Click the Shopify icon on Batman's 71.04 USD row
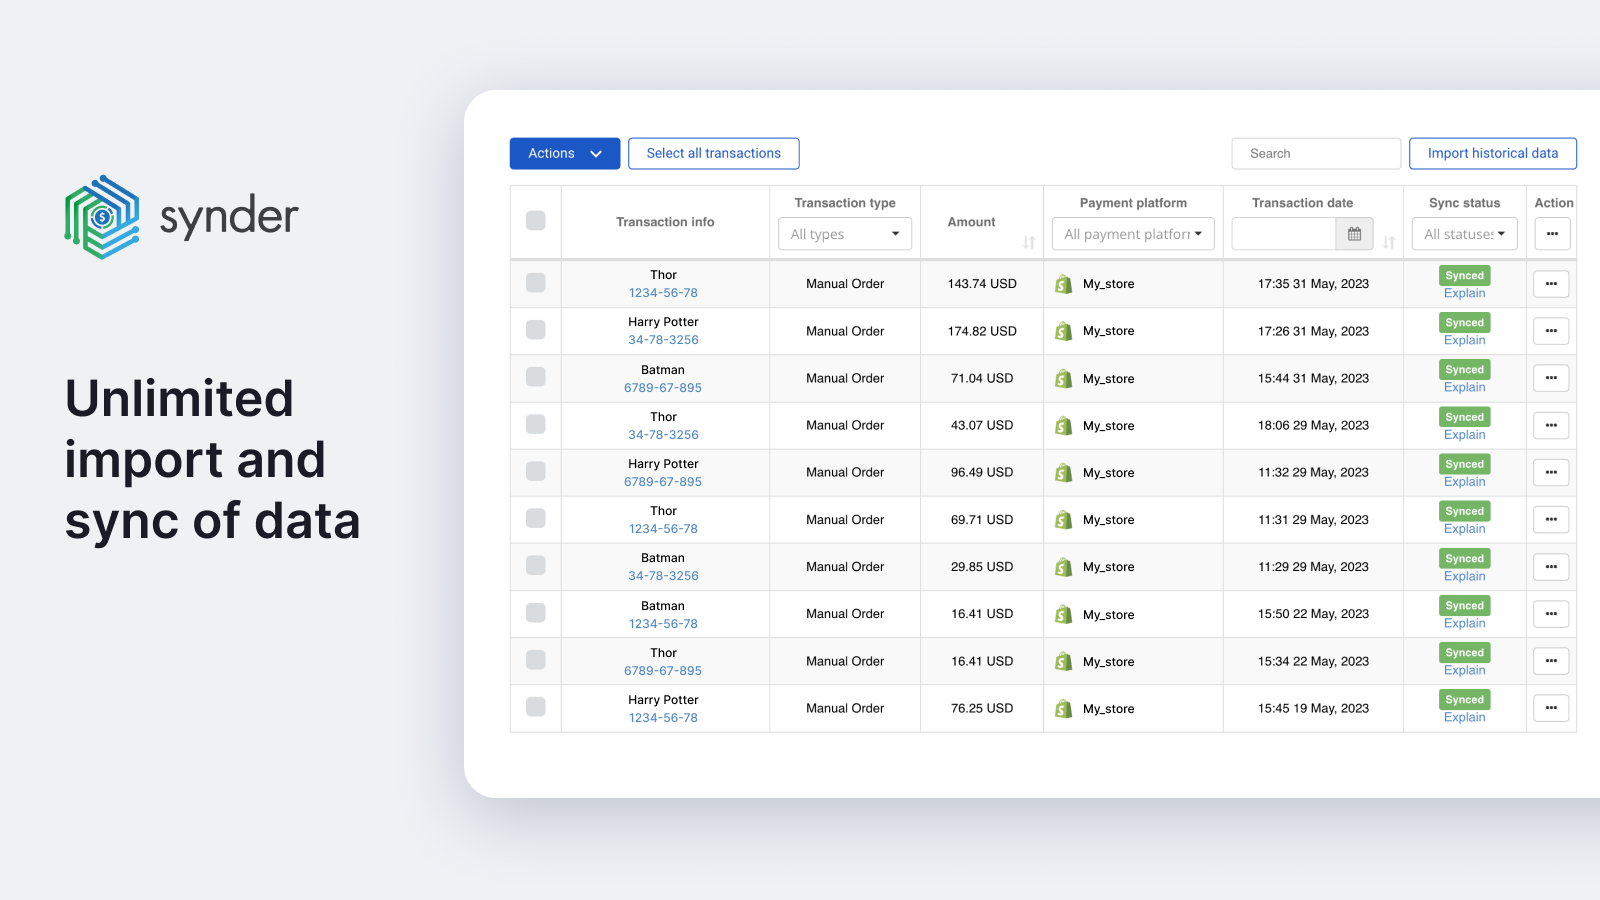Image resolution: width=1600 pixels, height=900 pixels. click(1063, 378)
